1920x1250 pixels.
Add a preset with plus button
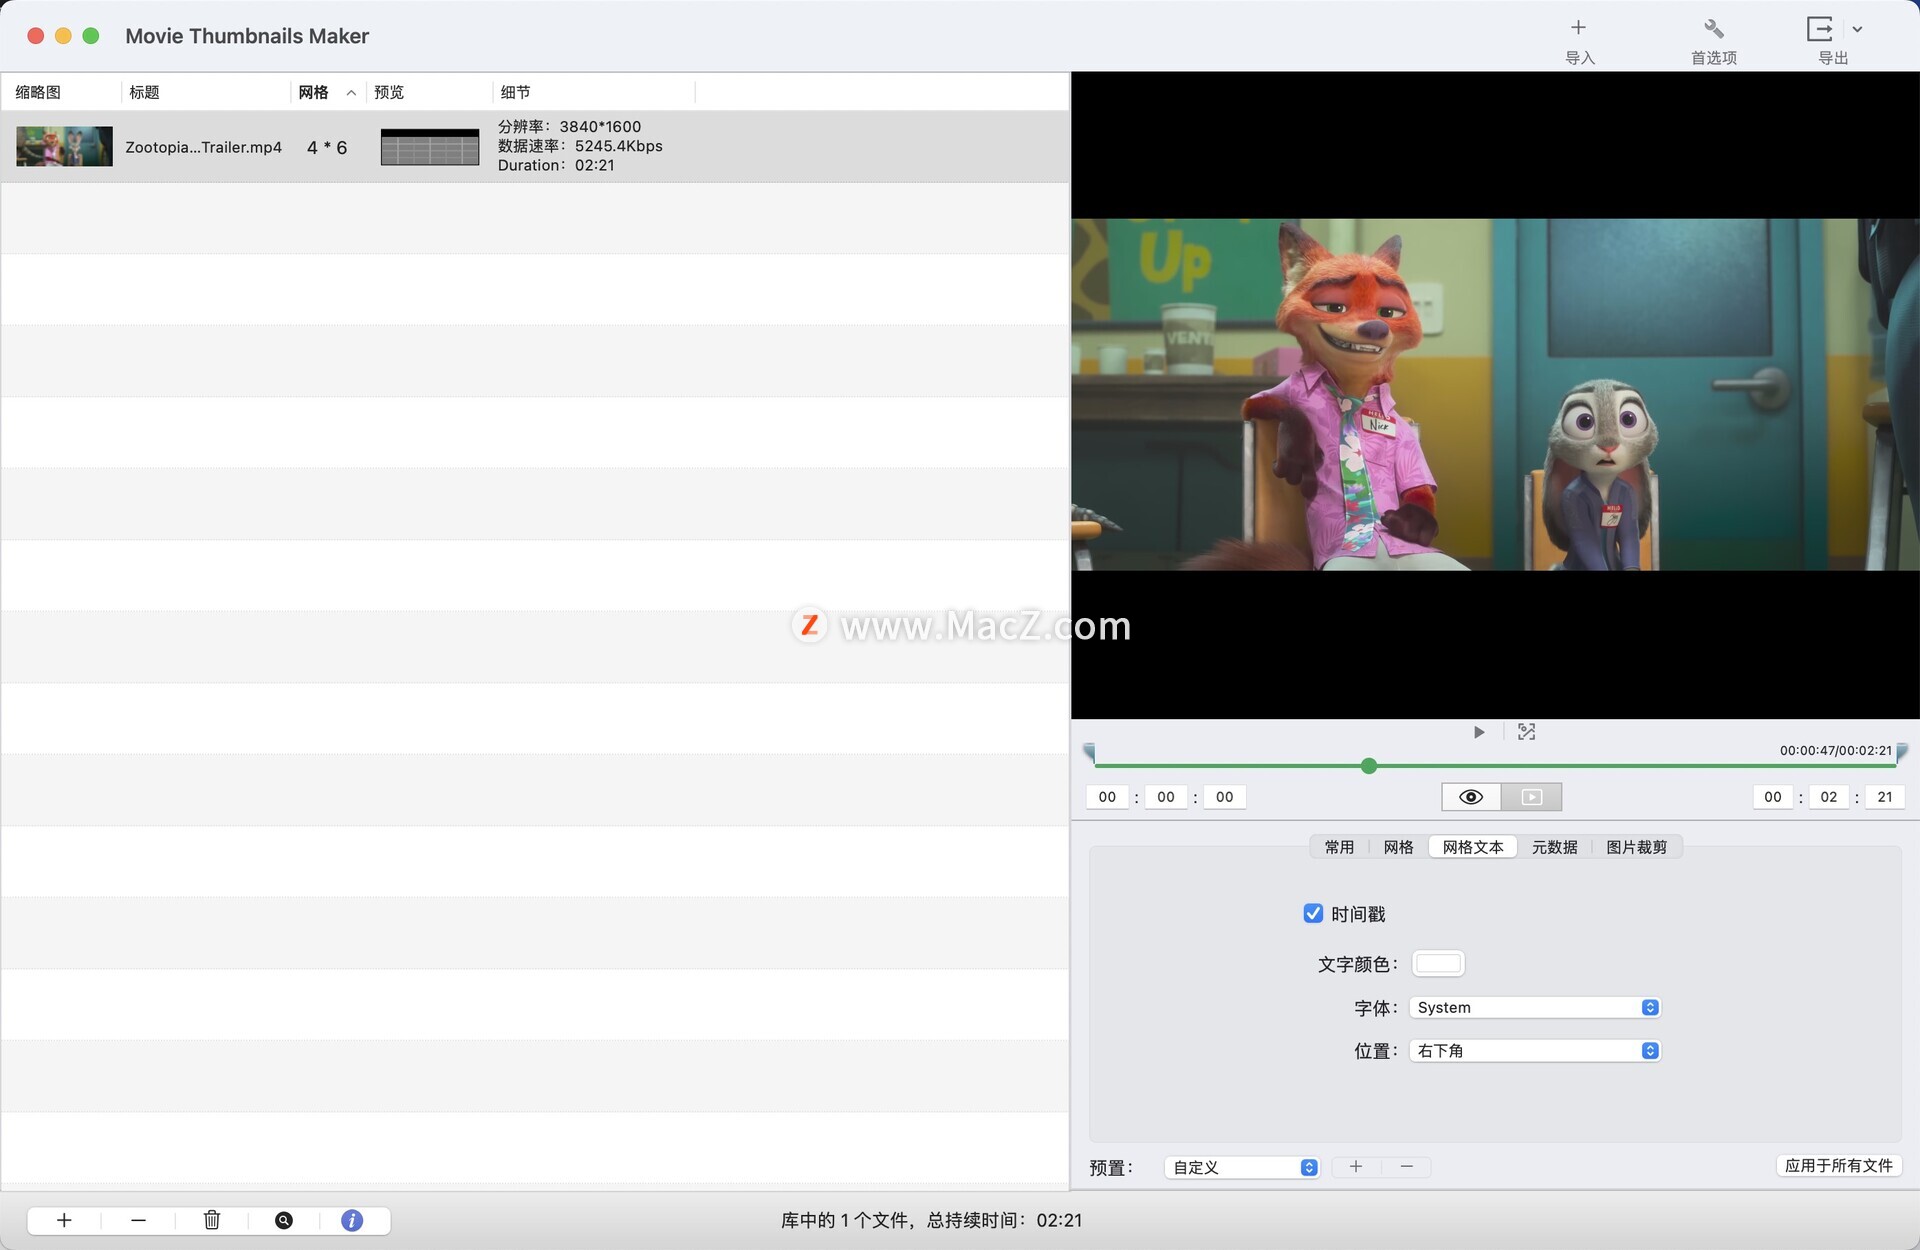coord(1356,1167)
